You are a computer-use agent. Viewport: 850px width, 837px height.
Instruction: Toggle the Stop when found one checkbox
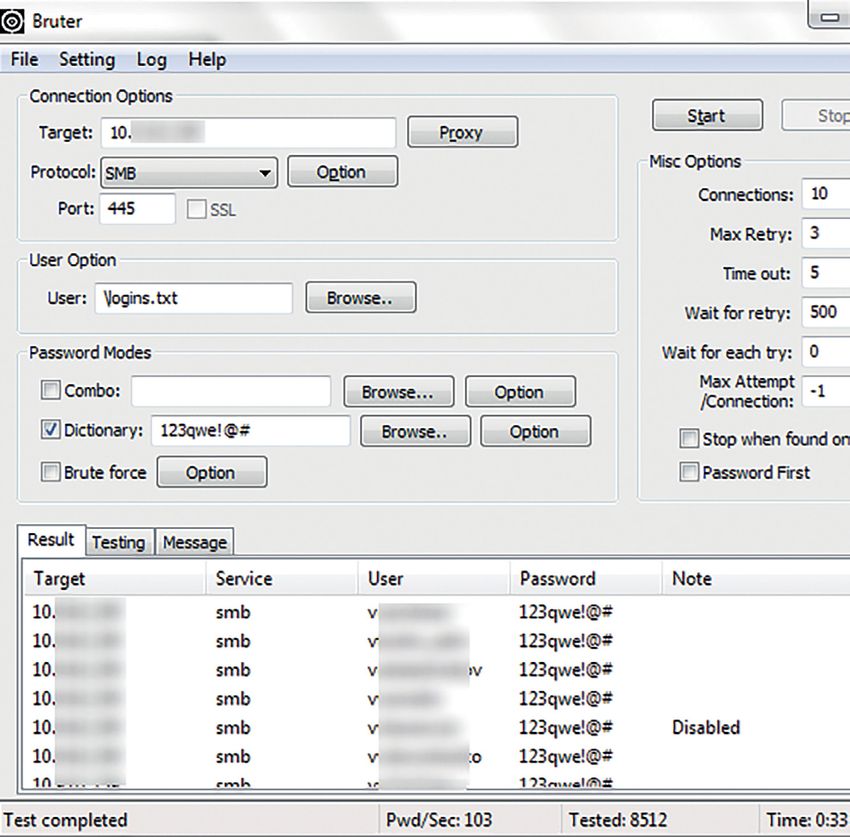click(689, 439)
